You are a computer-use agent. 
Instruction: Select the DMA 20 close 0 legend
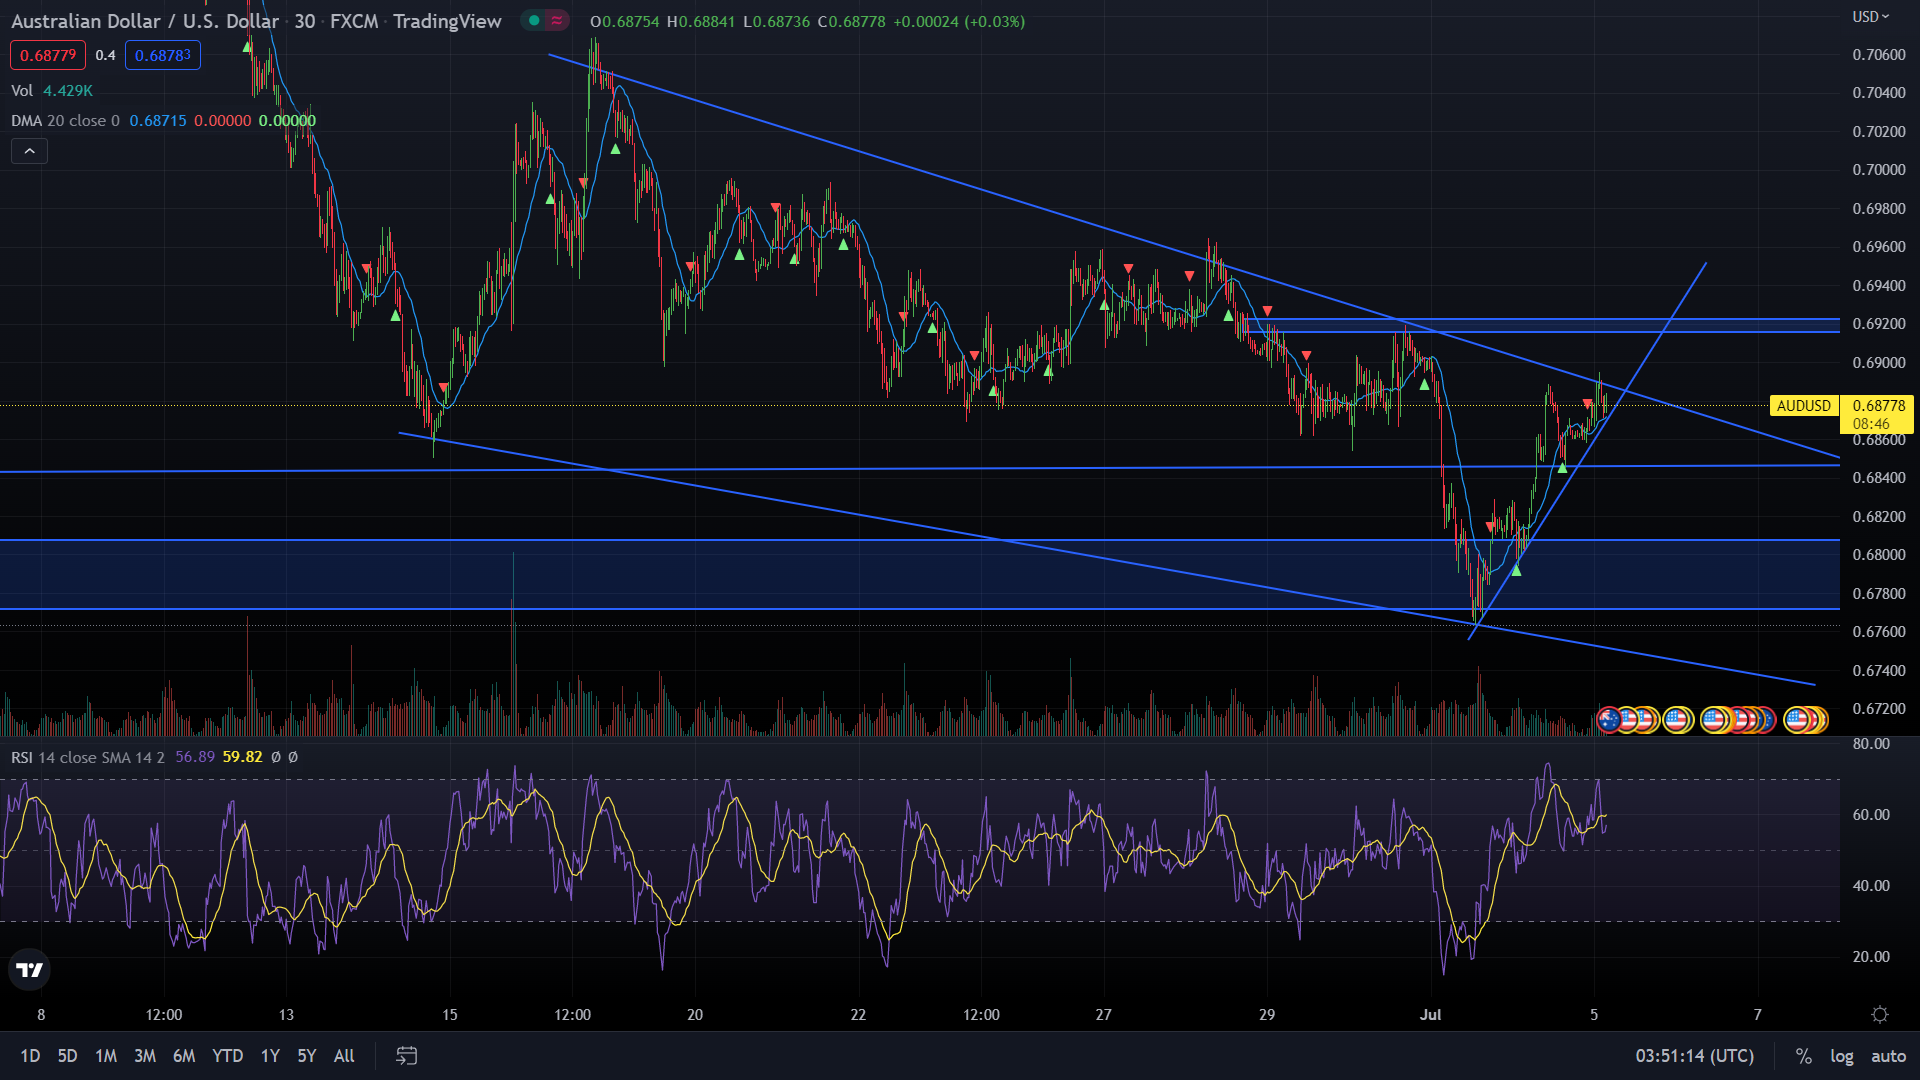tap(65, 120)
